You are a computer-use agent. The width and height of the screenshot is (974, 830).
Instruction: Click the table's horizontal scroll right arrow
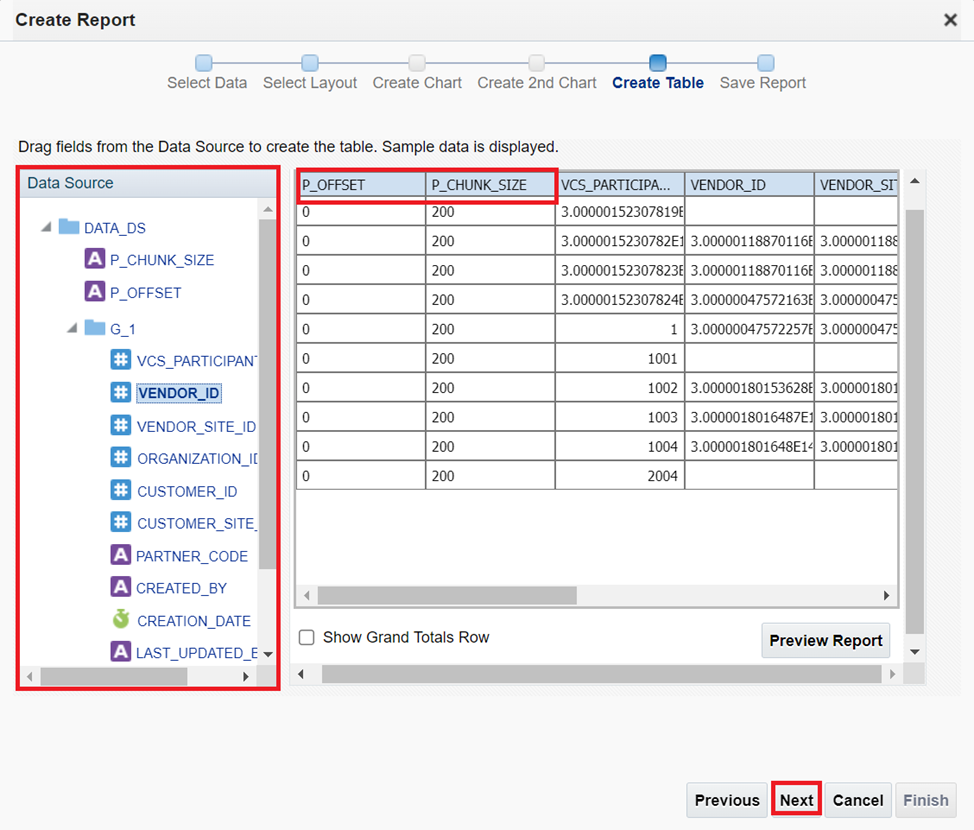coord(886,595)
